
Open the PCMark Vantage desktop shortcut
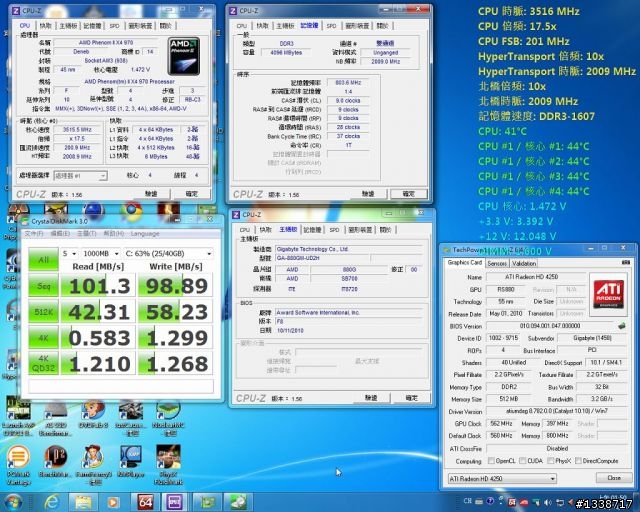click(x=19, y=464)
